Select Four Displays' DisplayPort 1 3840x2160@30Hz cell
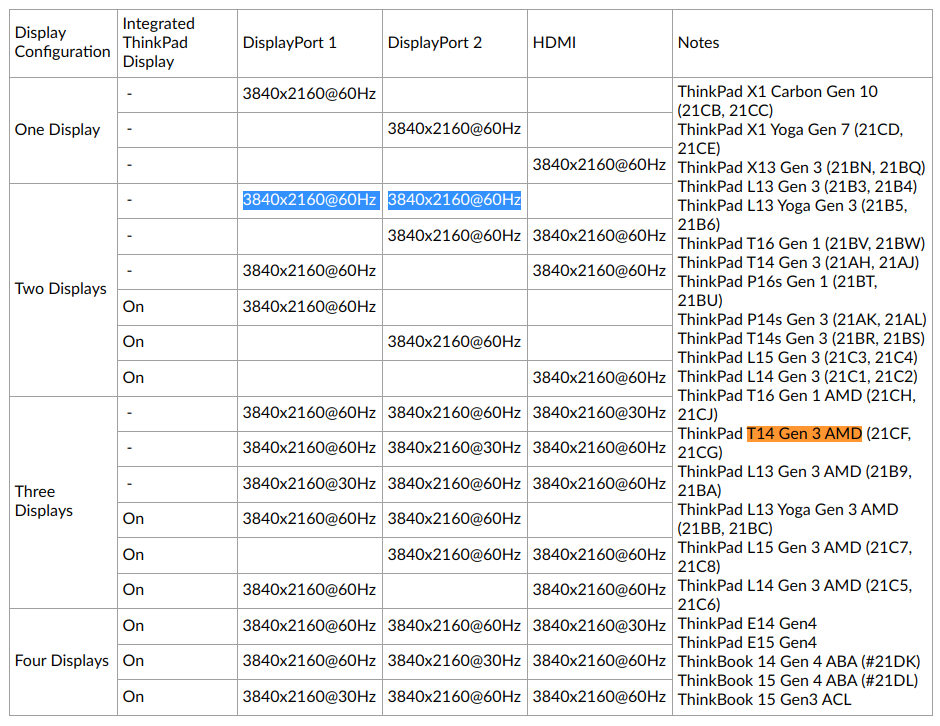The image size is (940, 726). pyautogui.click(x=309, y=697)
